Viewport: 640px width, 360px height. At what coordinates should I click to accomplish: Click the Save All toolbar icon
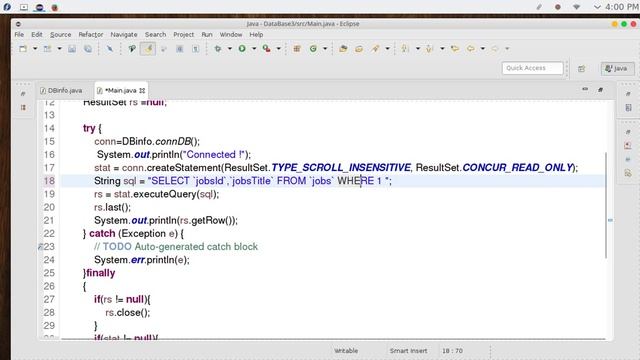88,49
